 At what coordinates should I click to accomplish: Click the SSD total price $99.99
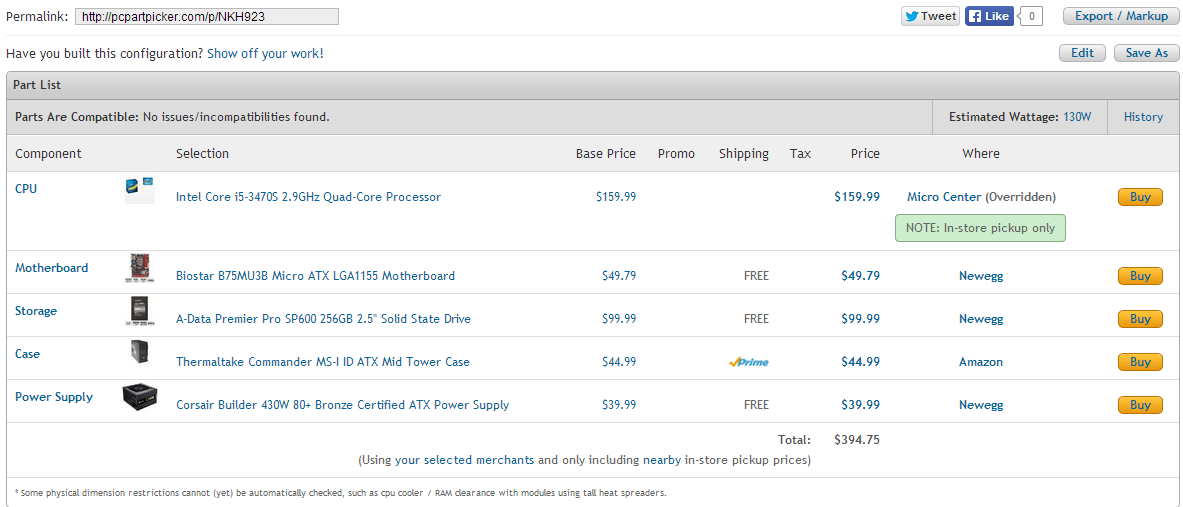click(860, 319)
